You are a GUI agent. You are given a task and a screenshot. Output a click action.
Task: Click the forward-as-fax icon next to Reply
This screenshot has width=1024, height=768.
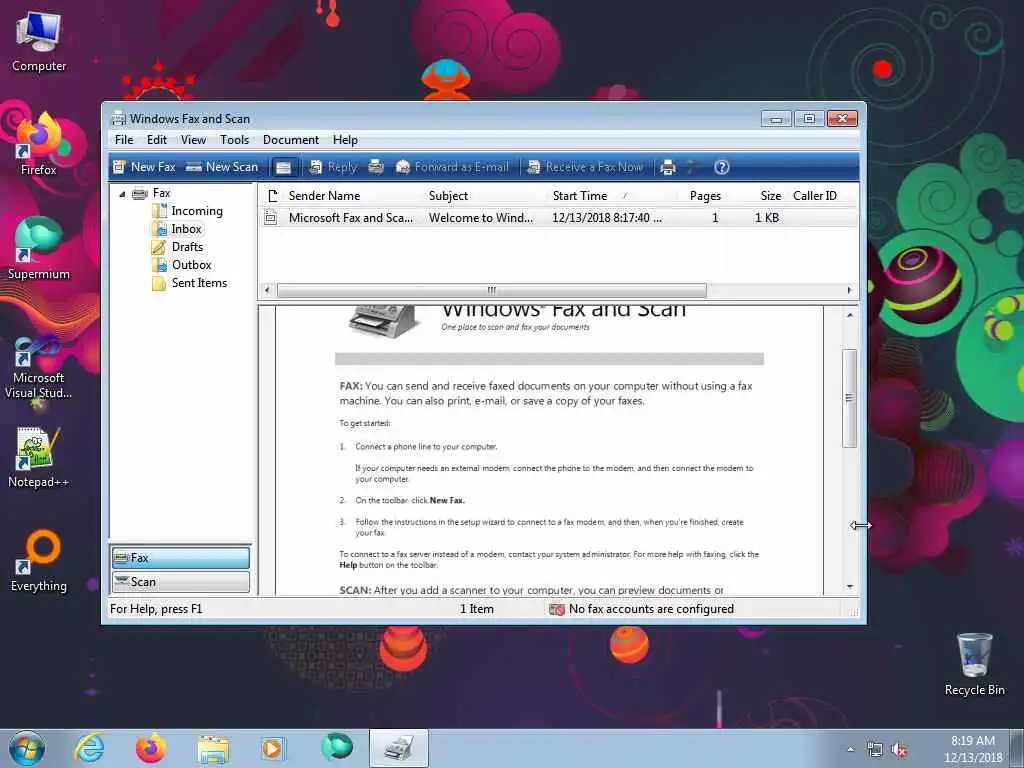[376, 167]
